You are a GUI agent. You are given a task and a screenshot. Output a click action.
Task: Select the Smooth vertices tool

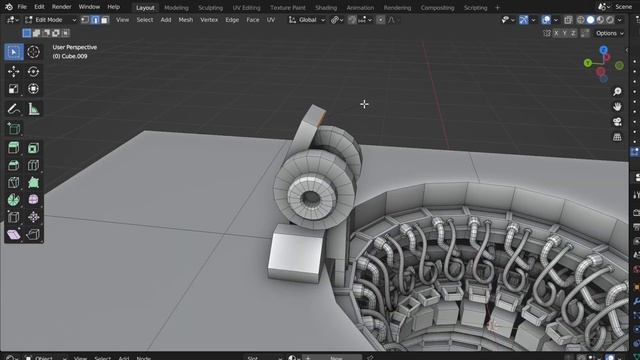tap(33, 200)
